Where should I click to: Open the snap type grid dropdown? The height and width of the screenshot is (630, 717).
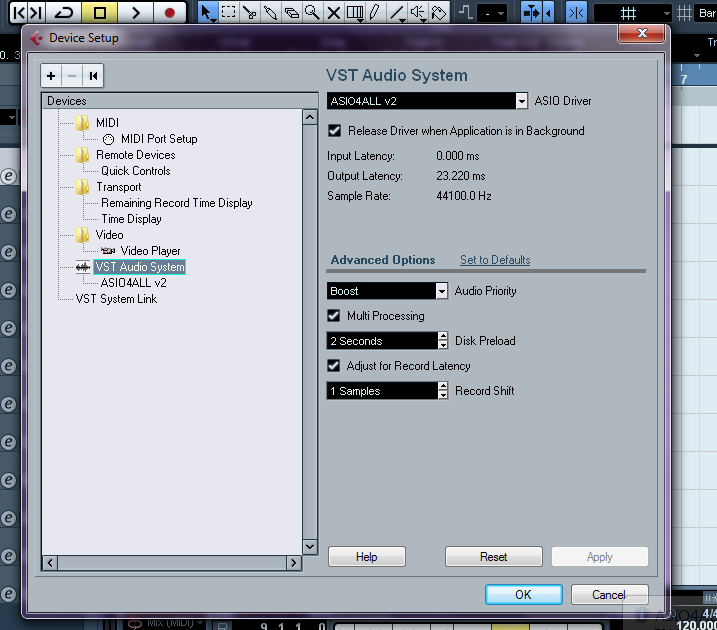(633, 13)
